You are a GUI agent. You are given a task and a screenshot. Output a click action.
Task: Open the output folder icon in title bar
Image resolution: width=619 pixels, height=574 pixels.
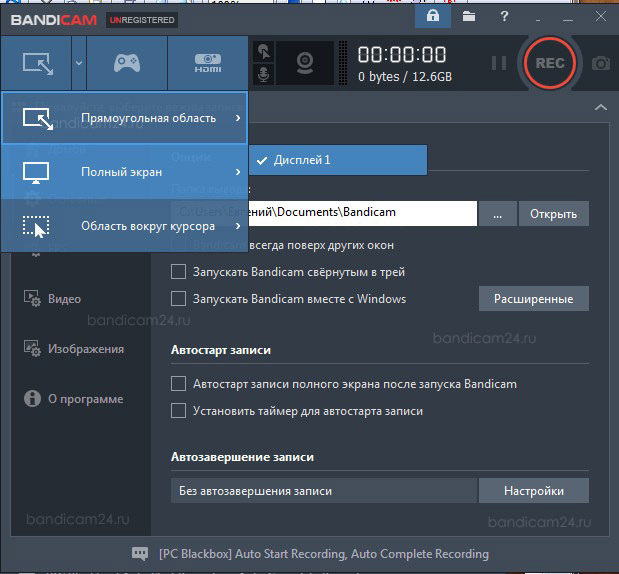click(469, 16)
